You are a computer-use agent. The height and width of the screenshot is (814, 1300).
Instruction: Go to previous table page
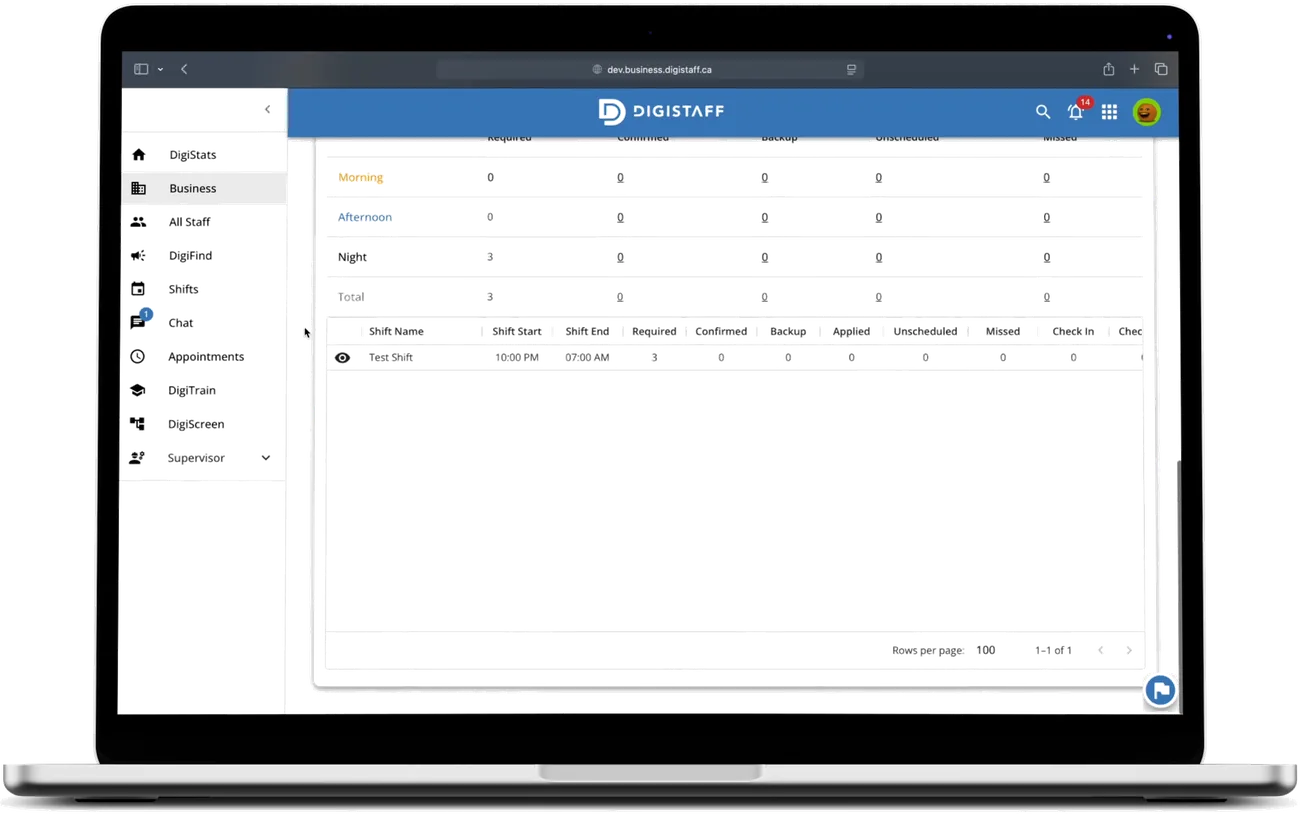point(1101,650)
